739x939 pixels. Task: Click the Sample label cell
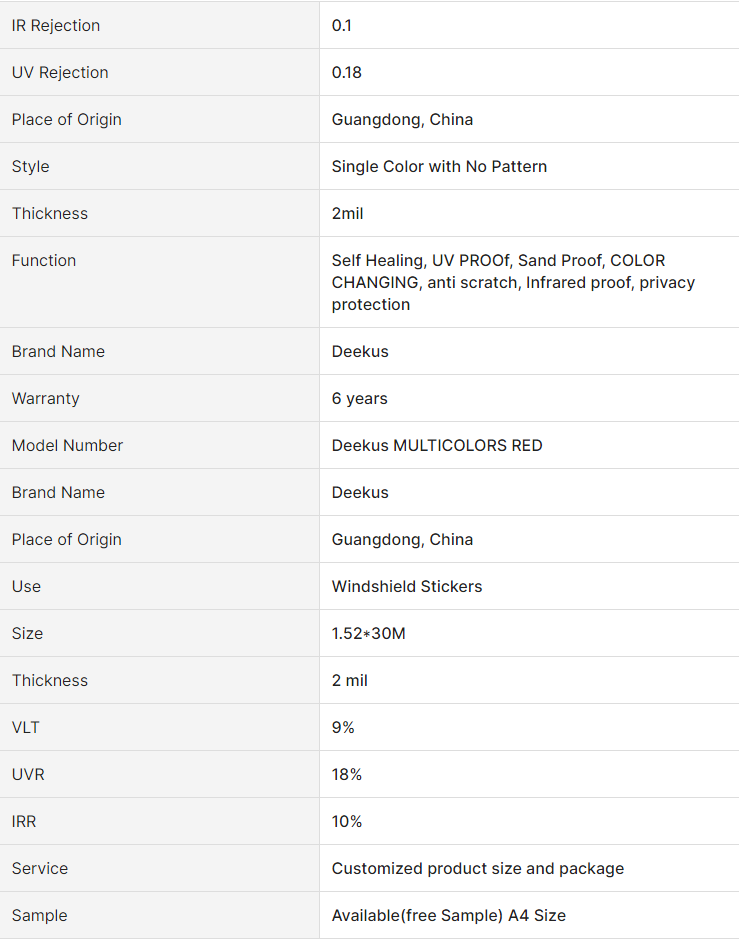tap(159, 916)
